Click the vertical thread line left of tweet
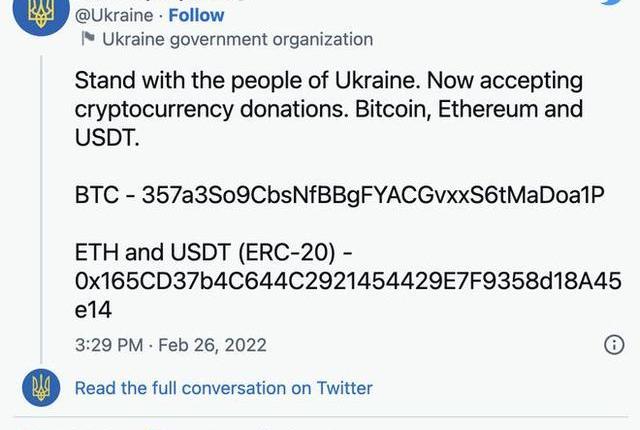The image size is (640, 430). coord(41,200)
